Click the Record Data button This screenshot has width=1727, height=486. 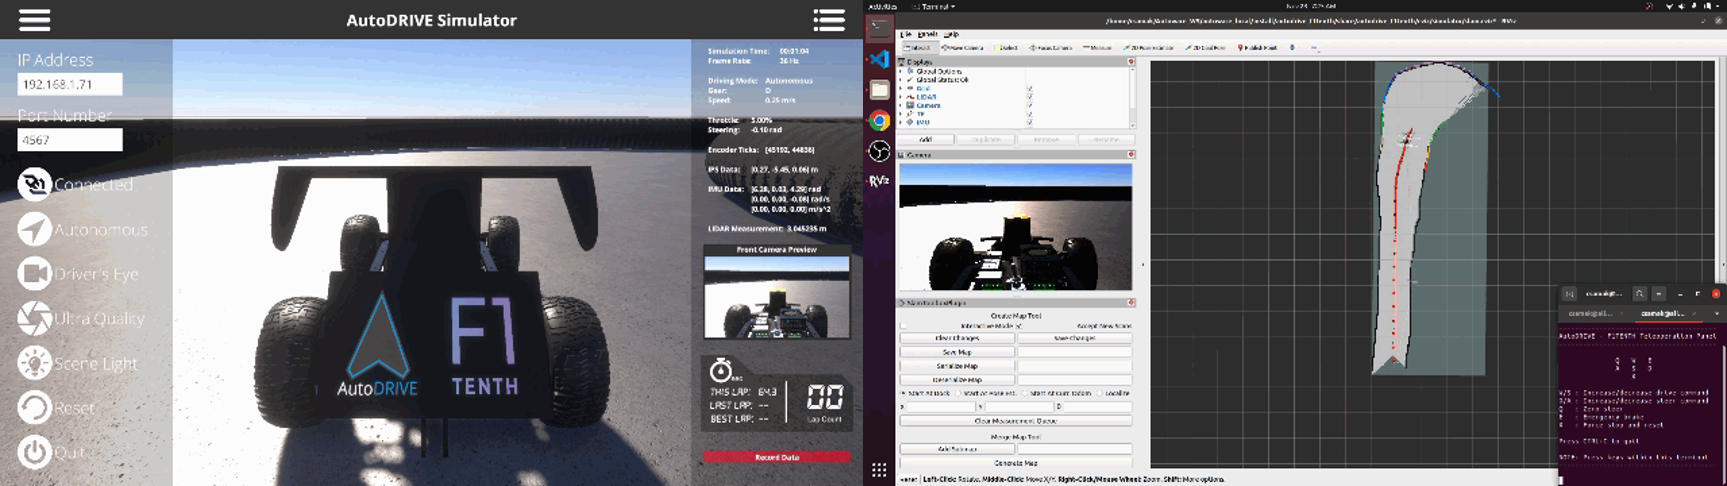coord(776,457)
